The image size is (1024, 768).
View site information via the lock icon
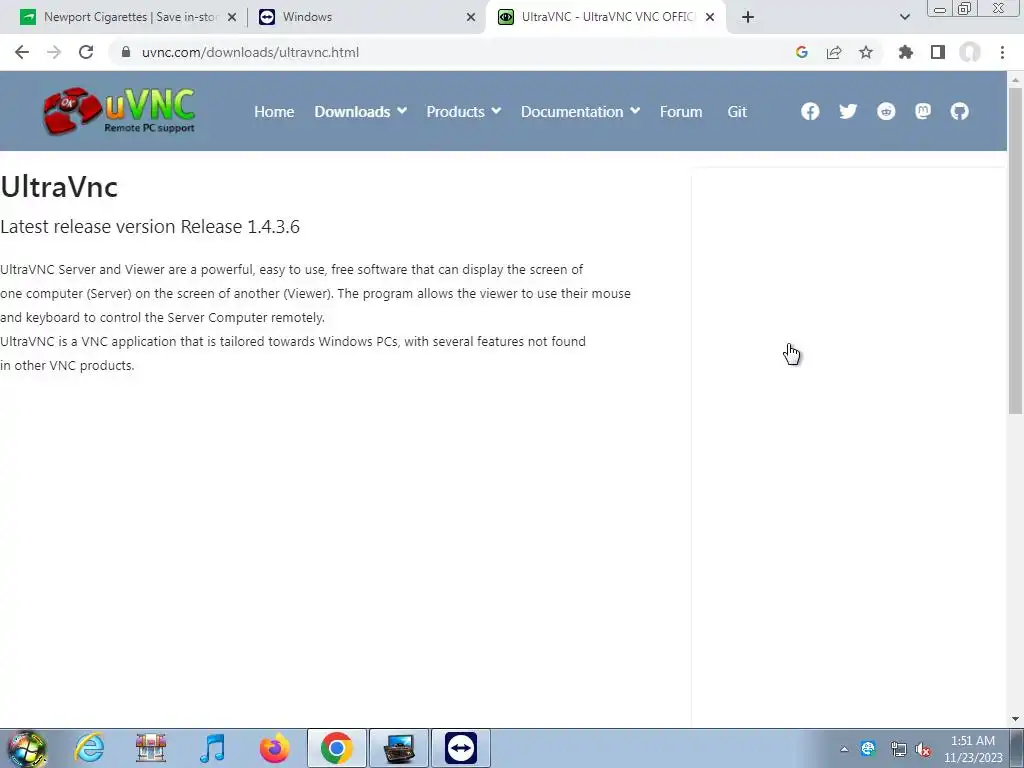[x=126, y=52]
